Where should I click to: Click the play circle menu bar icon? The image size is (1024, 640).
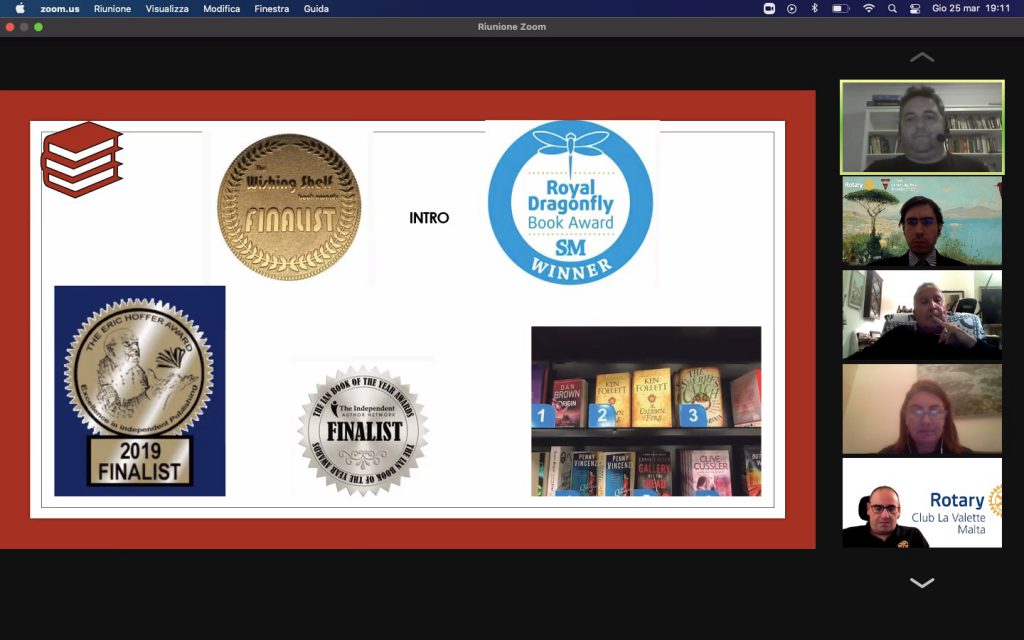point(792,8)
